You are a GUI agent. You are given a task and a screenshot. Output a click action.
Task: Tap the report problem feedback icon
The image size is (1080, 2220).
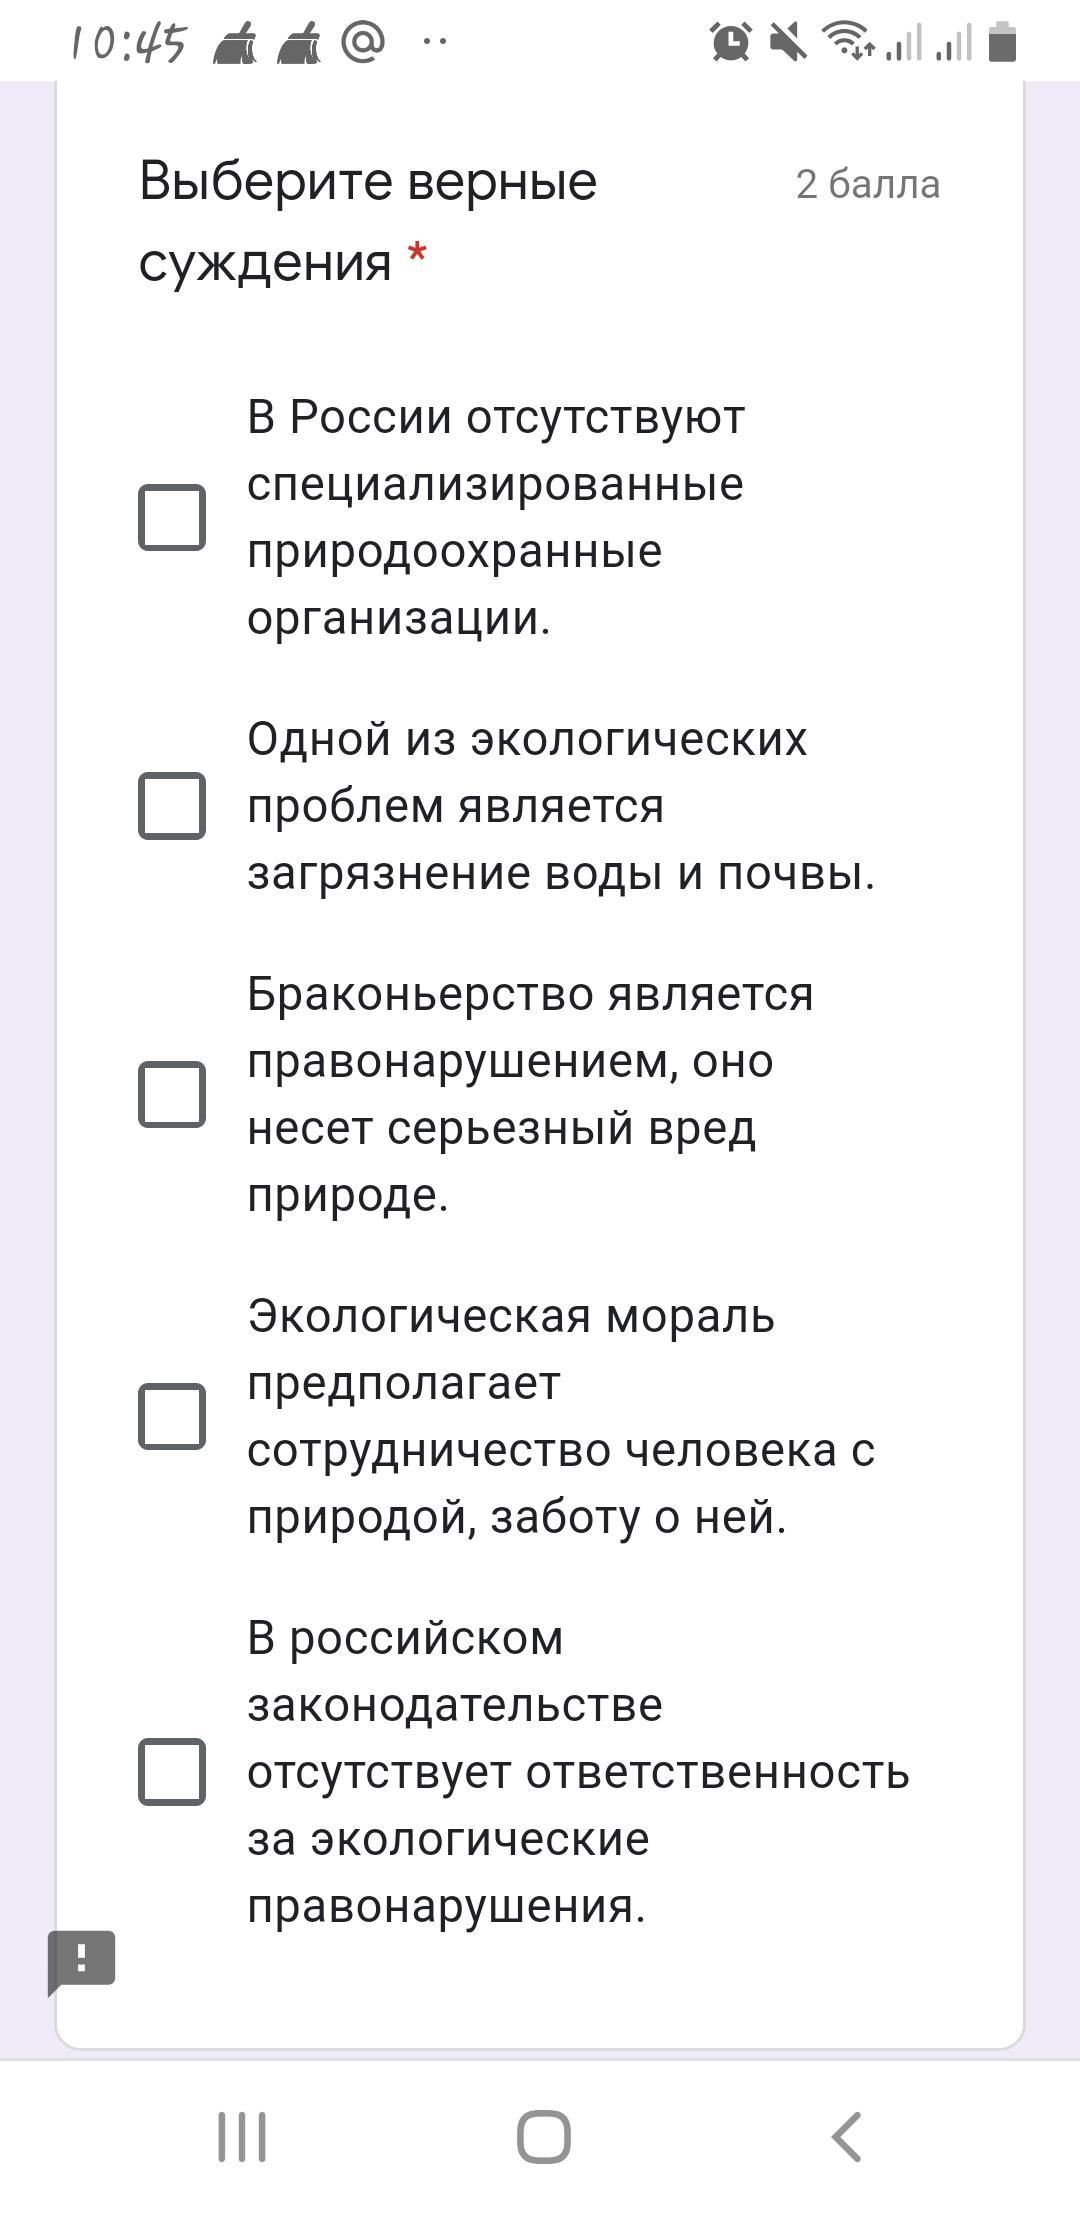82,1958
